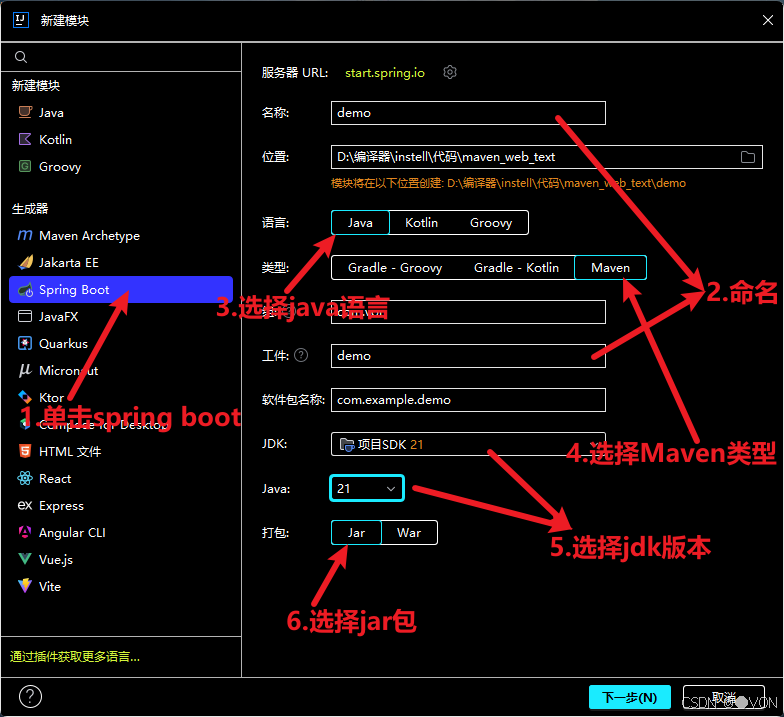Select Gradle - Groovy build type
The width and height of the screenshot is (784, 717).
tap(395, 268)
